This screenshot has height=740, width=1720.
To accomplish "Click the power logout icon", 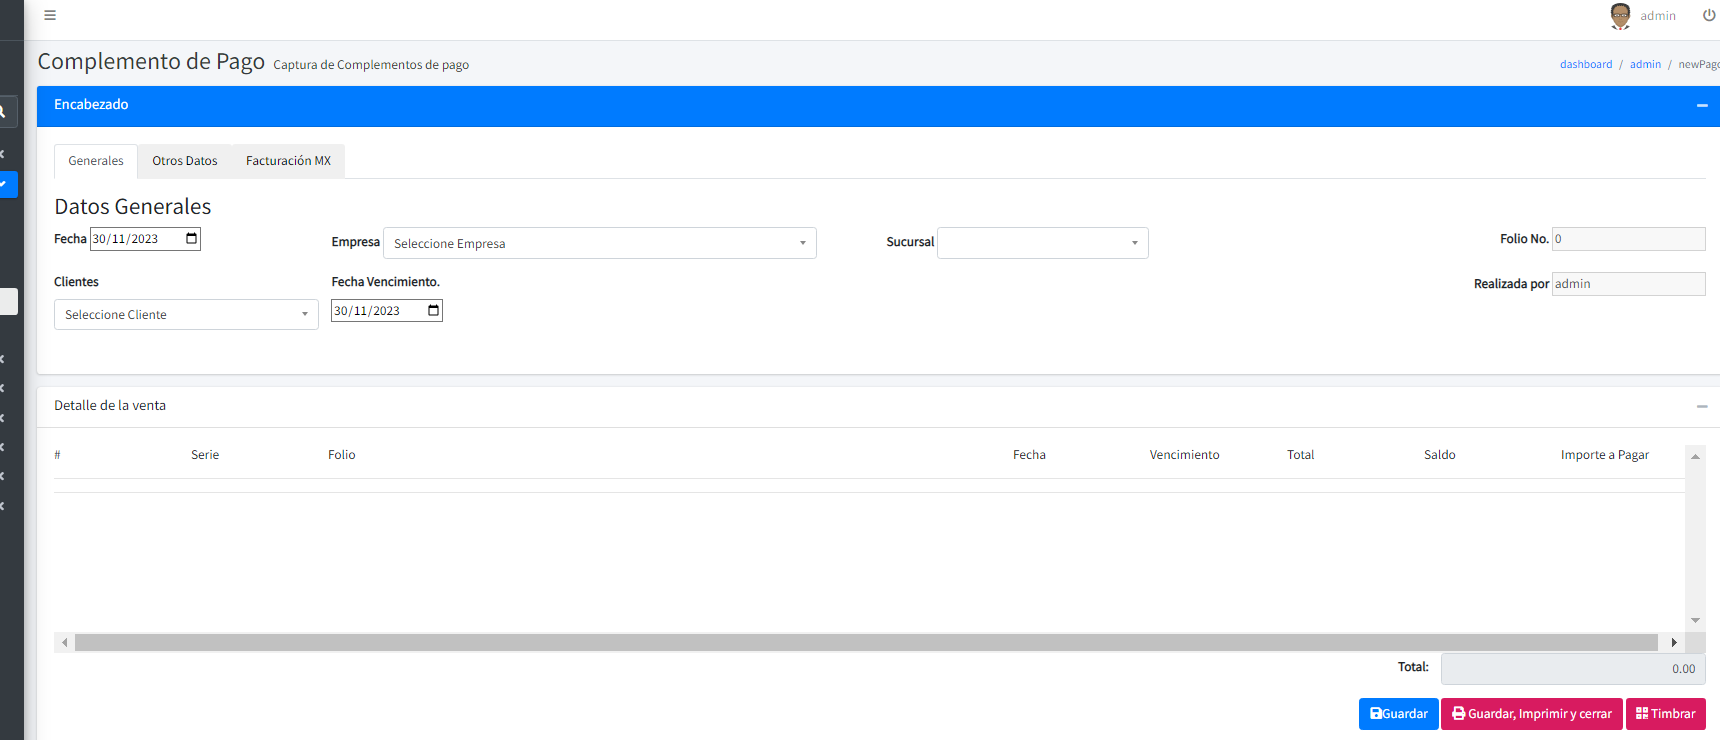I will [1709, 15].
